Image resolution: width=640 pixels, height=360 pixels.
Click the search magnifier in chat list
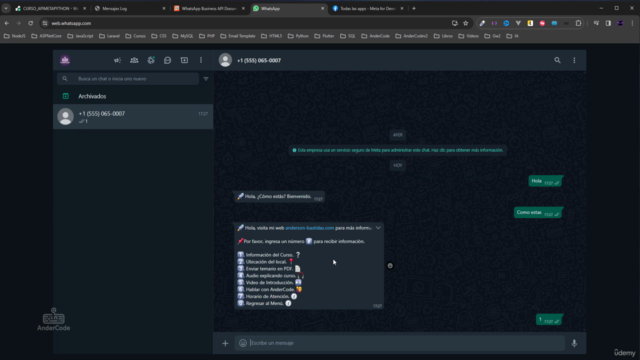pyautogui.click(x=65, y=79)
